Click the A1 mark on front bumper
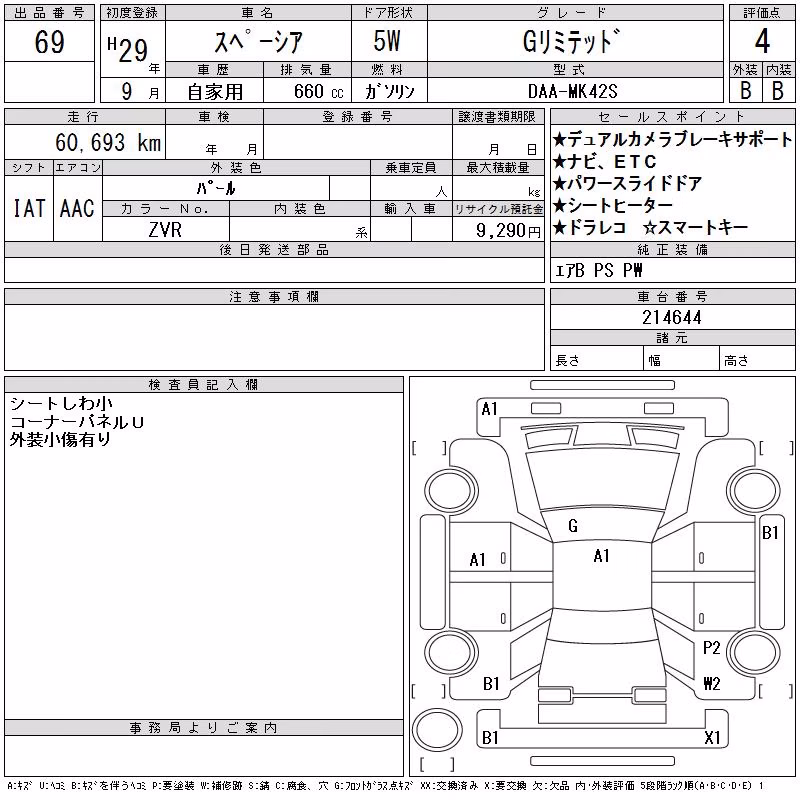 pyautogui.click(x=489, y=409)
